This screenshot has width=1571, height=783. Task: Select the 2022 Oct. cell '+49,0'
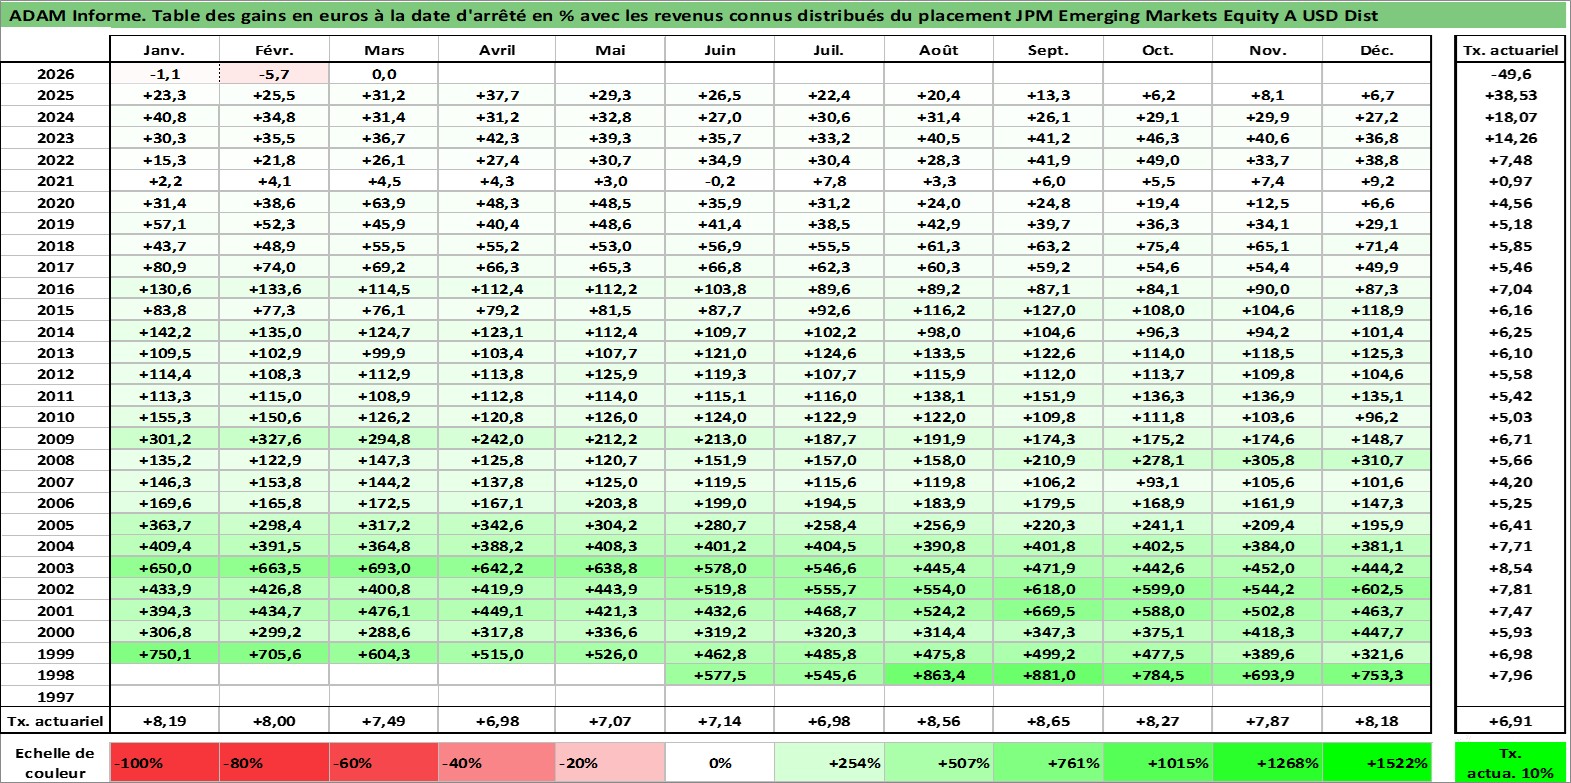tap(1157, 160)
